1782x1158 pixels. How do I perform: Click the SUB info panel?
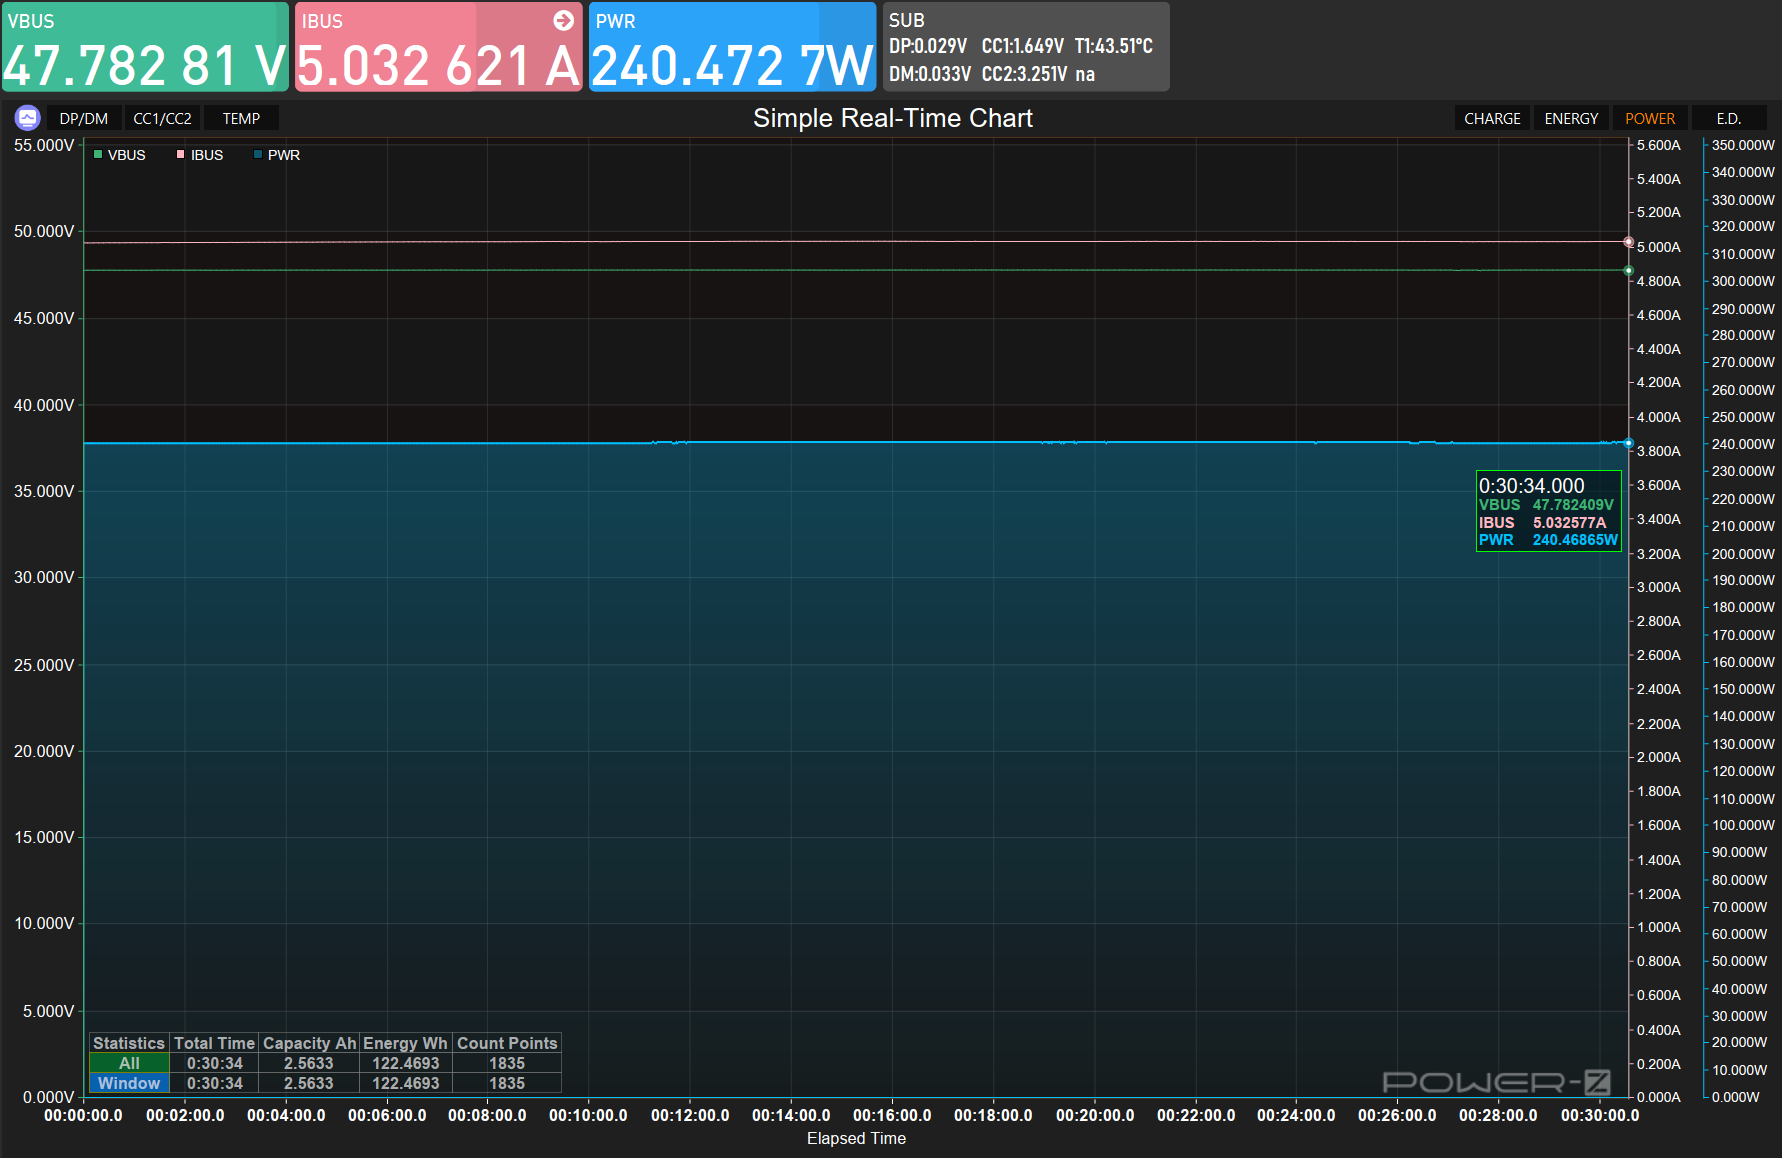tap(1026, 47)
